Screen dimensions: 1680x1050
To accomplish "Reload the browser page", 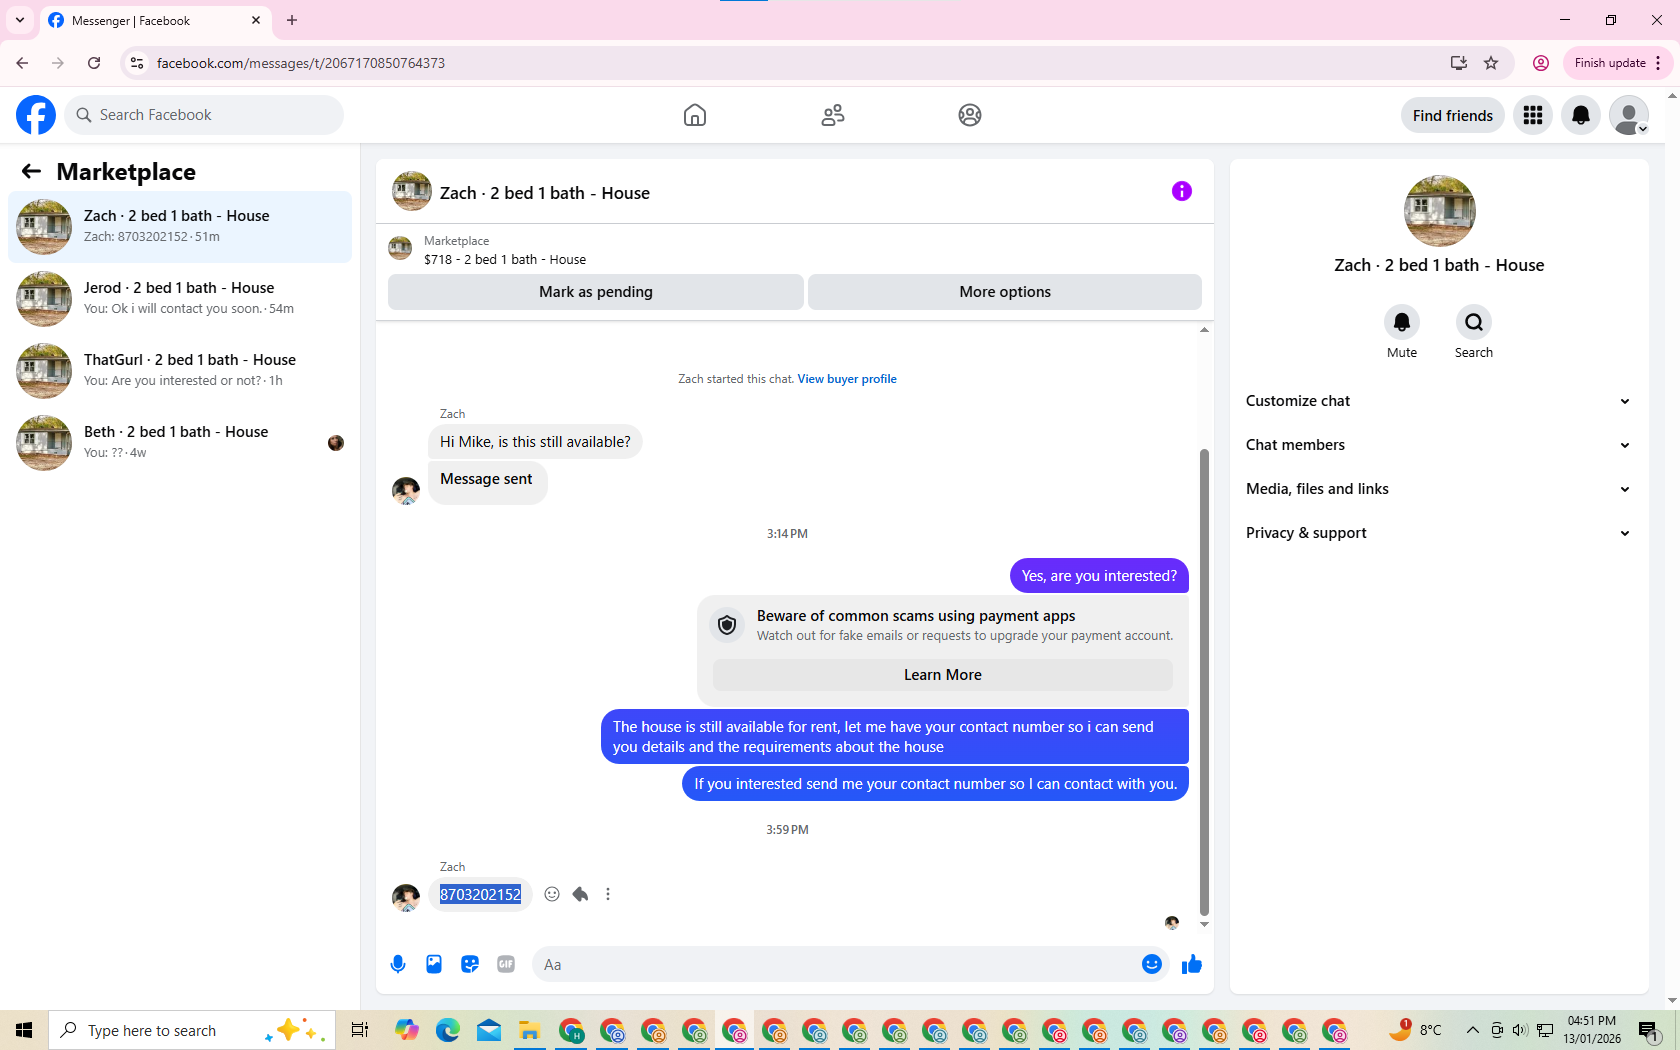I will [94, 63].
